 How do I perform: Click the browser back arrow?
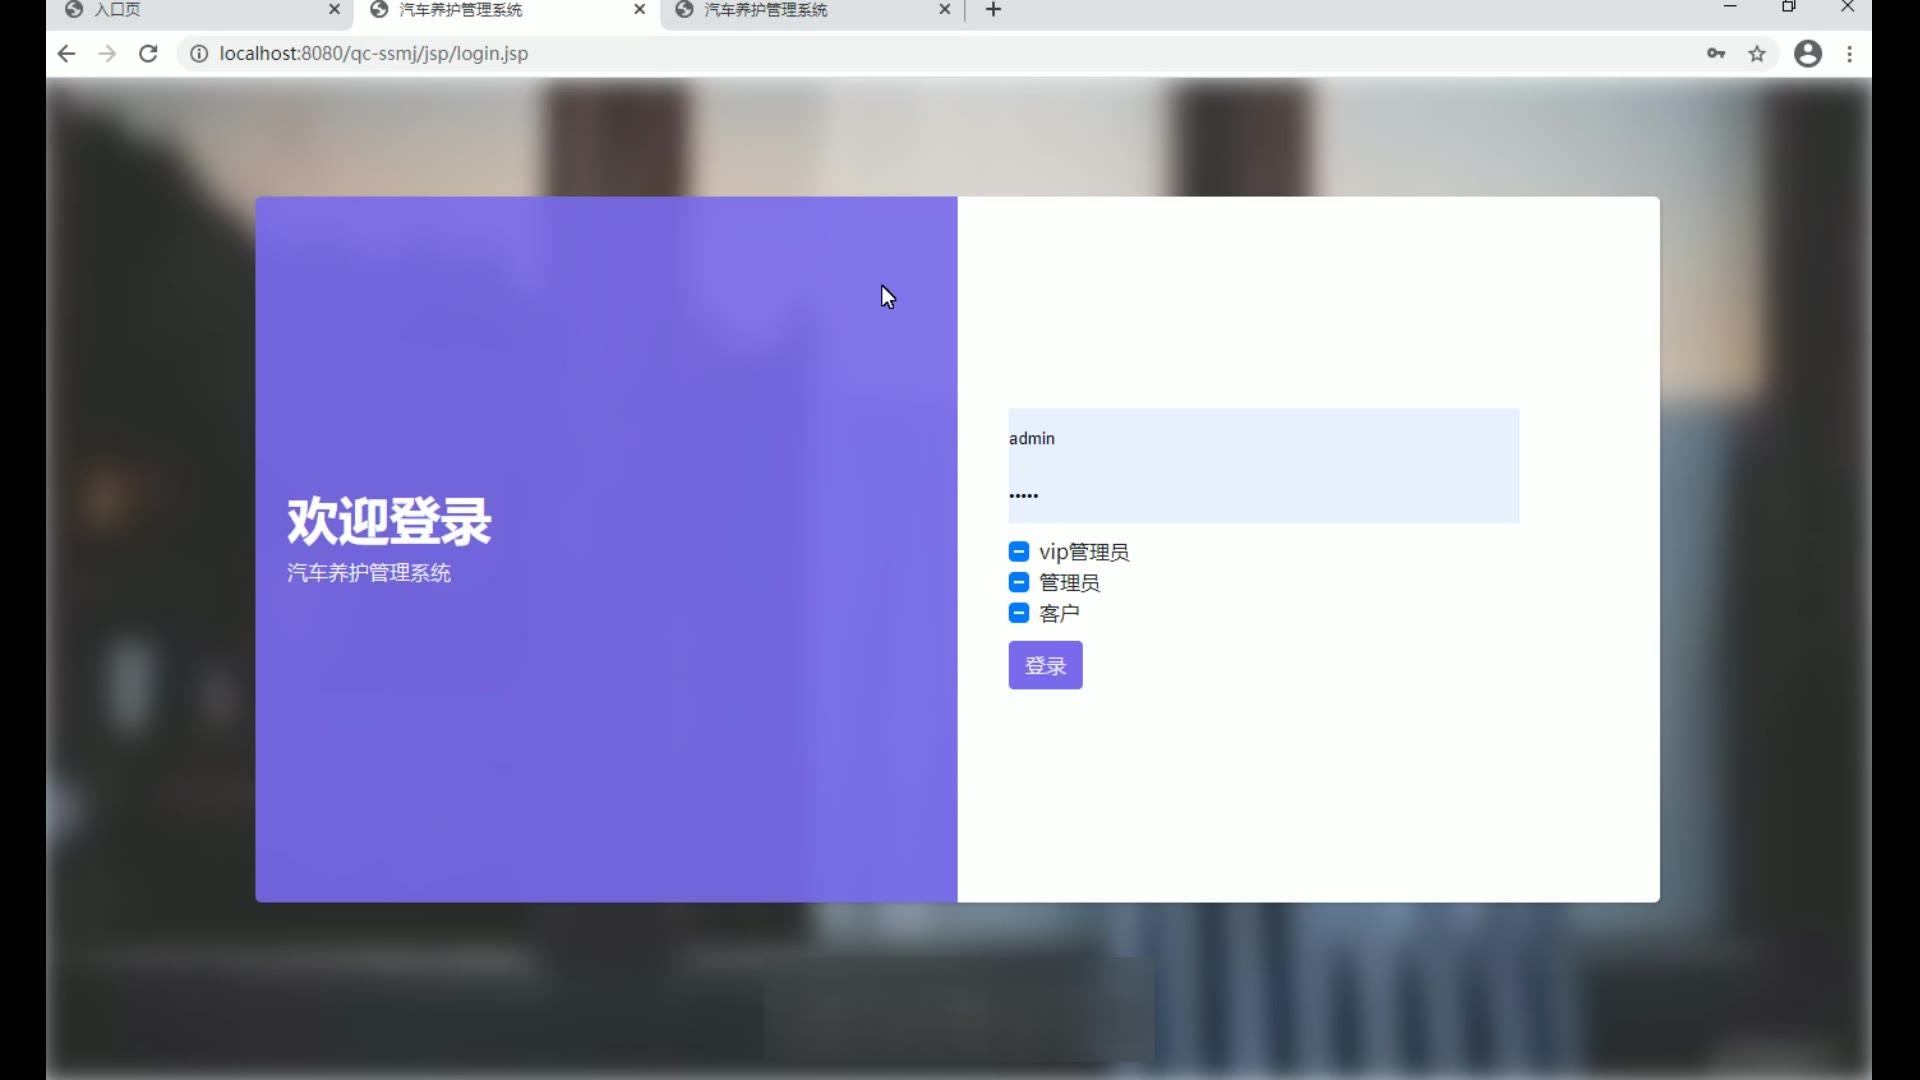pos(66,54)
